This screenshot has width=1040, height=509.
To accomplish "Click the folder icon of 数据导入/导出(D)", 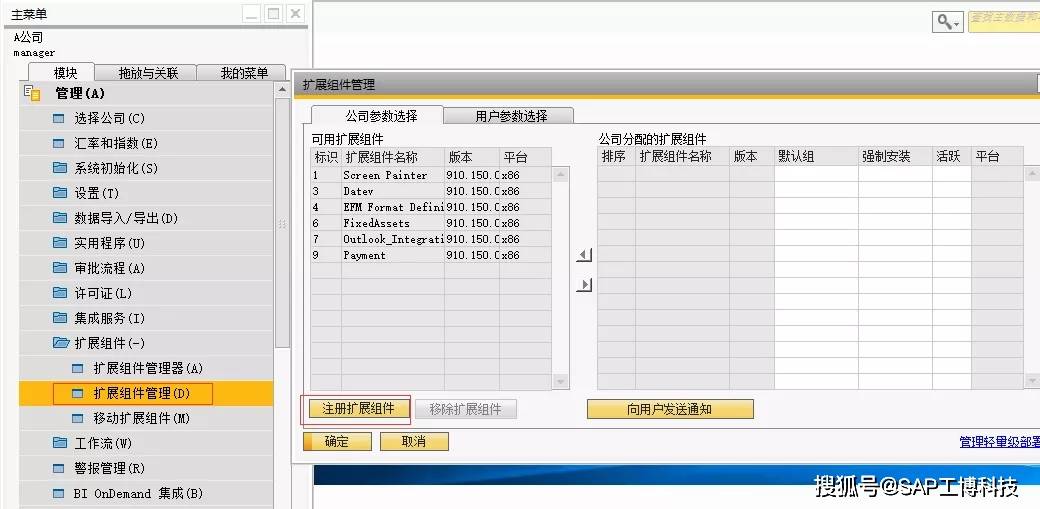I will pyautogui.click(x=60, y=218).
